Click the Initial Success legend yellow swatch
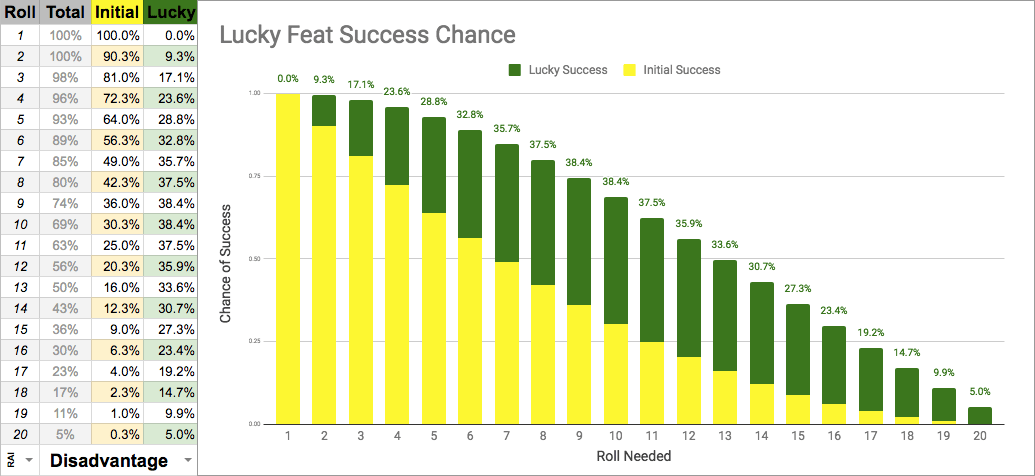The height and width of the screenshot is (476, 1035). [629, 70]
